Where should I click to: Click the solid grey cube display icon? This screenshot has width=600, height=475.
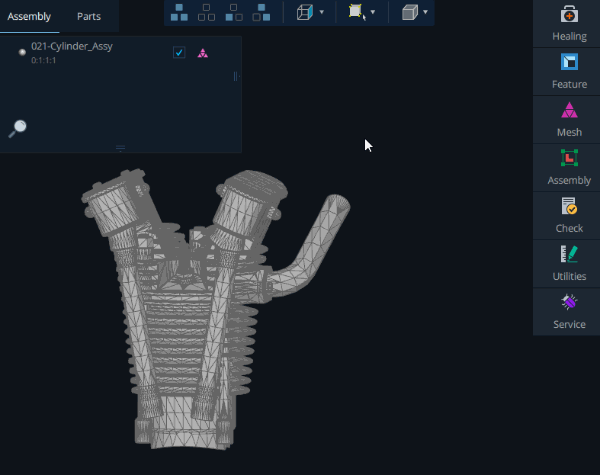click(410, 12)
